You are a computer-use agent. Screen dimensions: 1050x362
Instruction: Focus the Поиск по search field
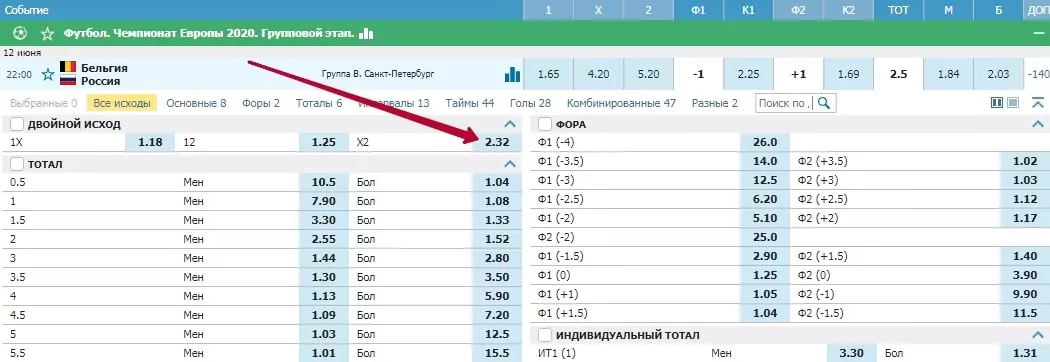point(785,103)
